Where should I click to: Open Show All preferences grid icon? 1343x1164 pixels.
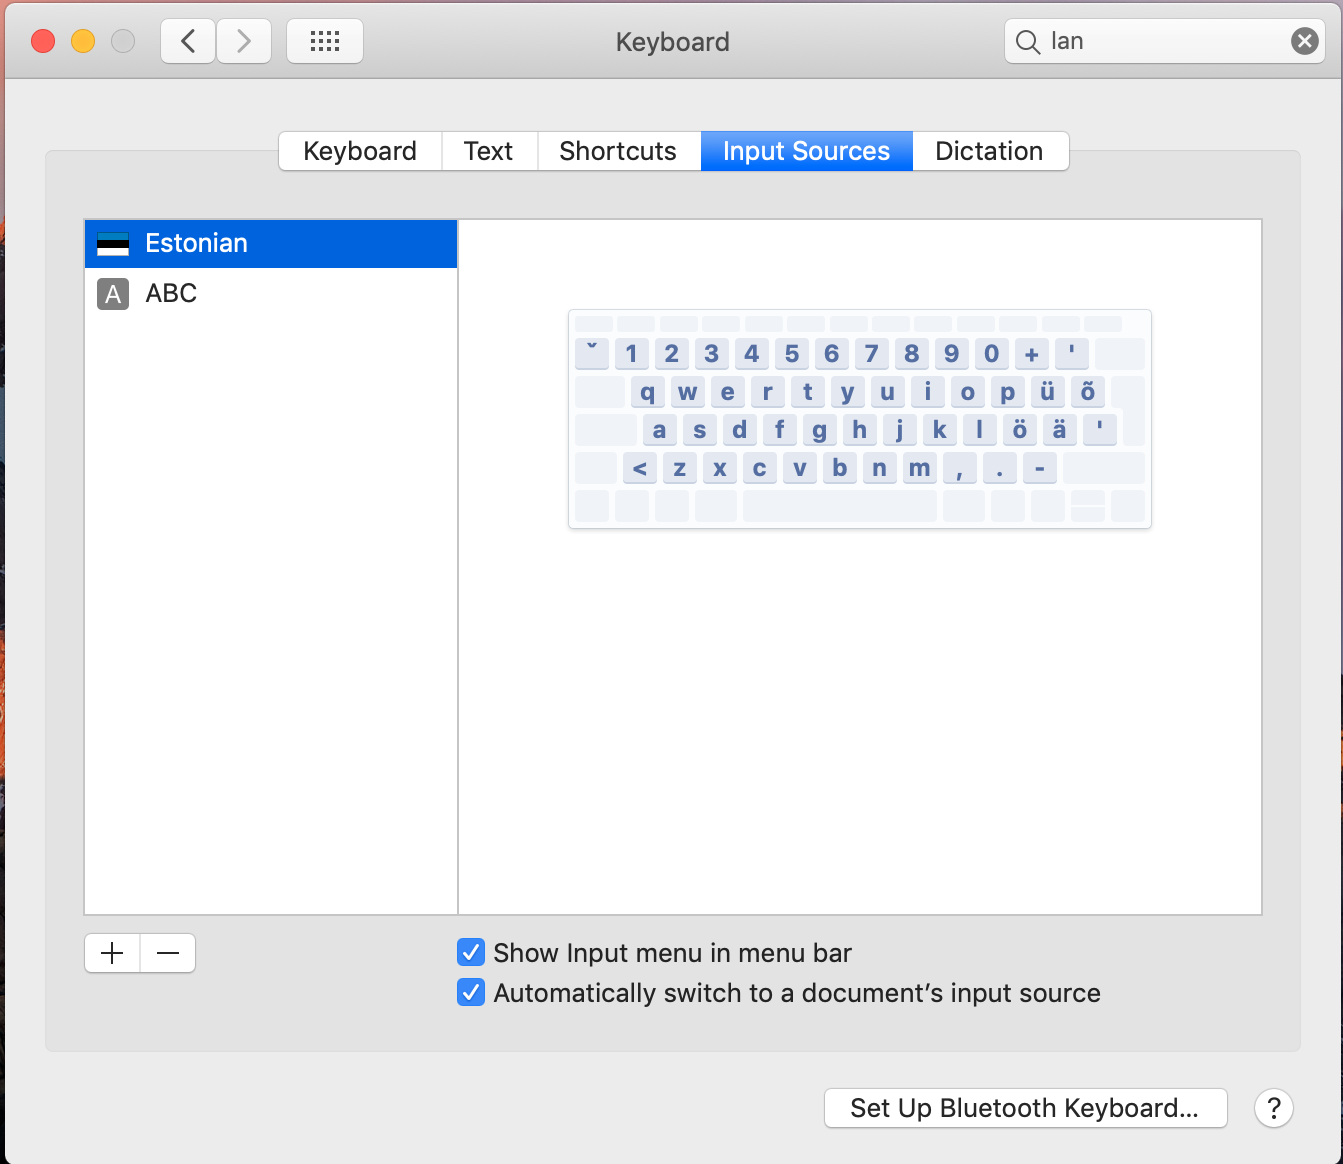tap(324, 41)
